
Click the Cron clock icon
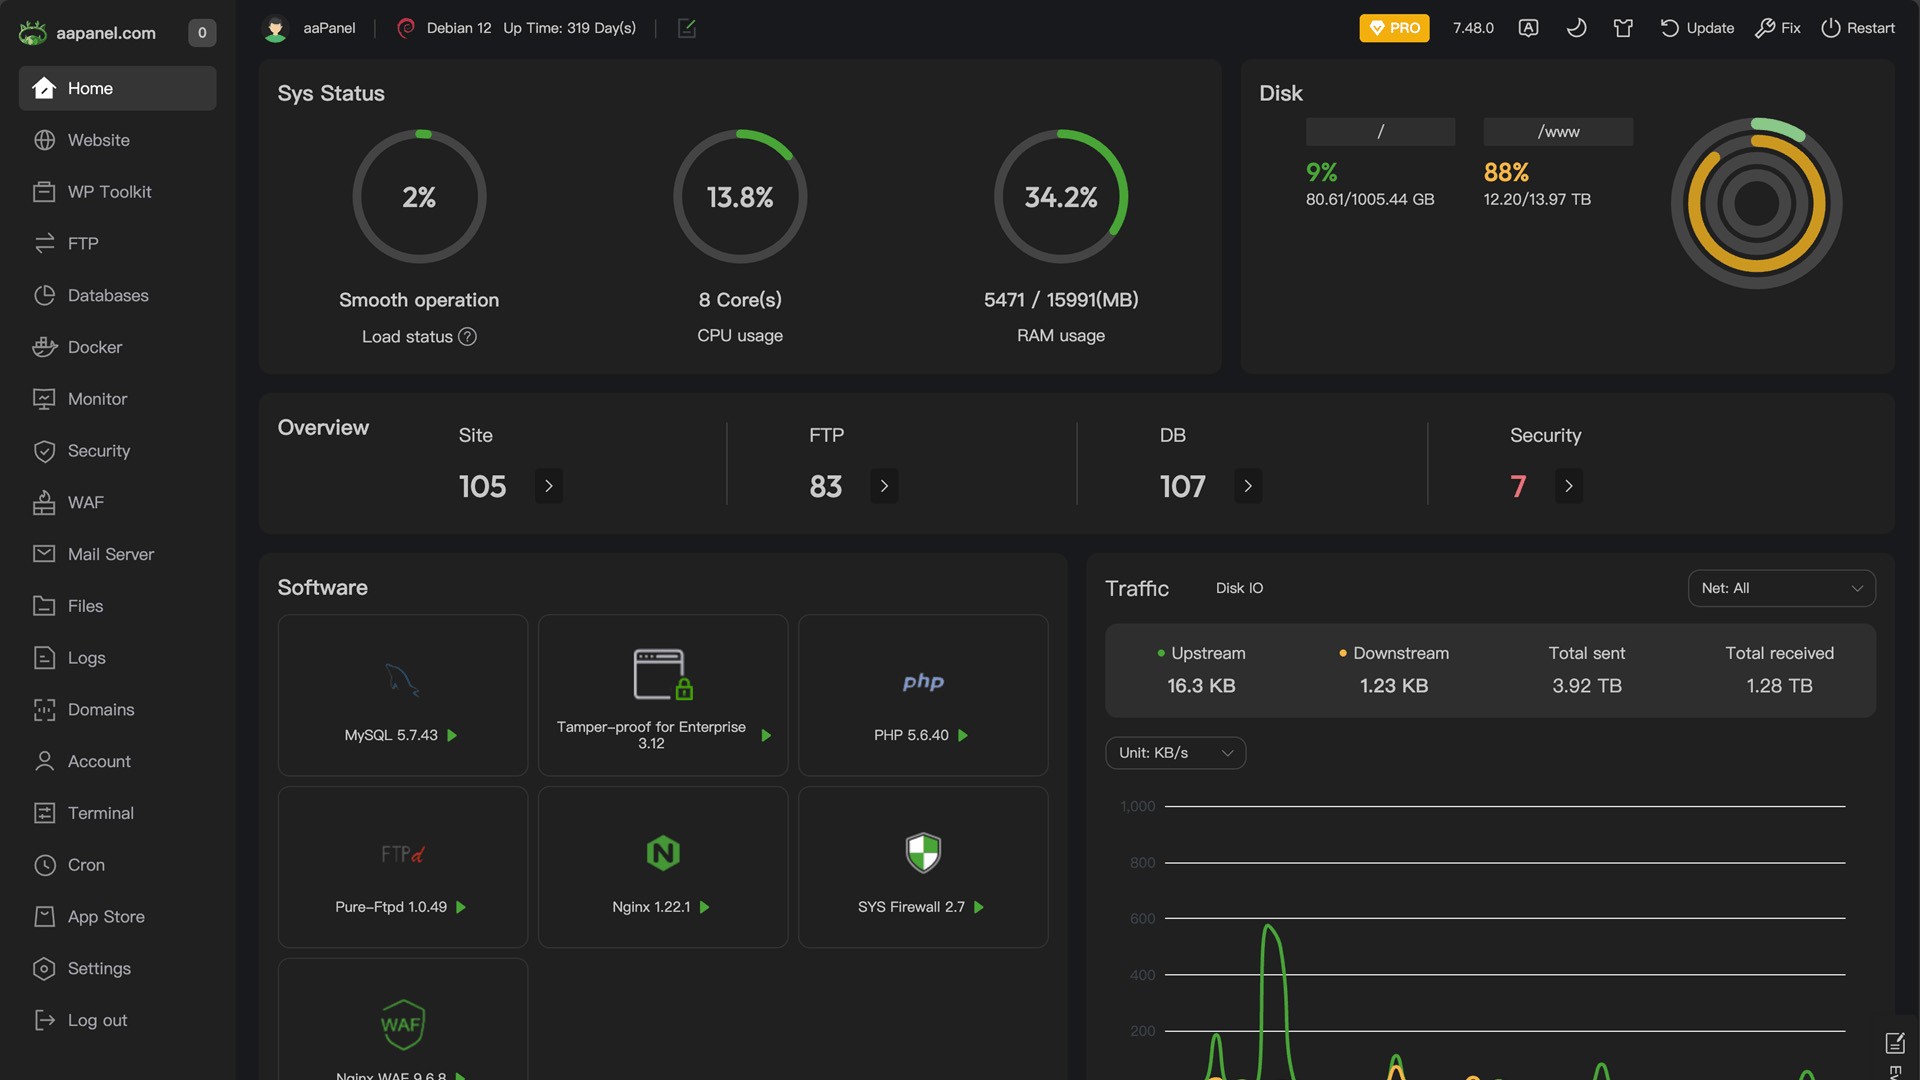click(44, 865)
